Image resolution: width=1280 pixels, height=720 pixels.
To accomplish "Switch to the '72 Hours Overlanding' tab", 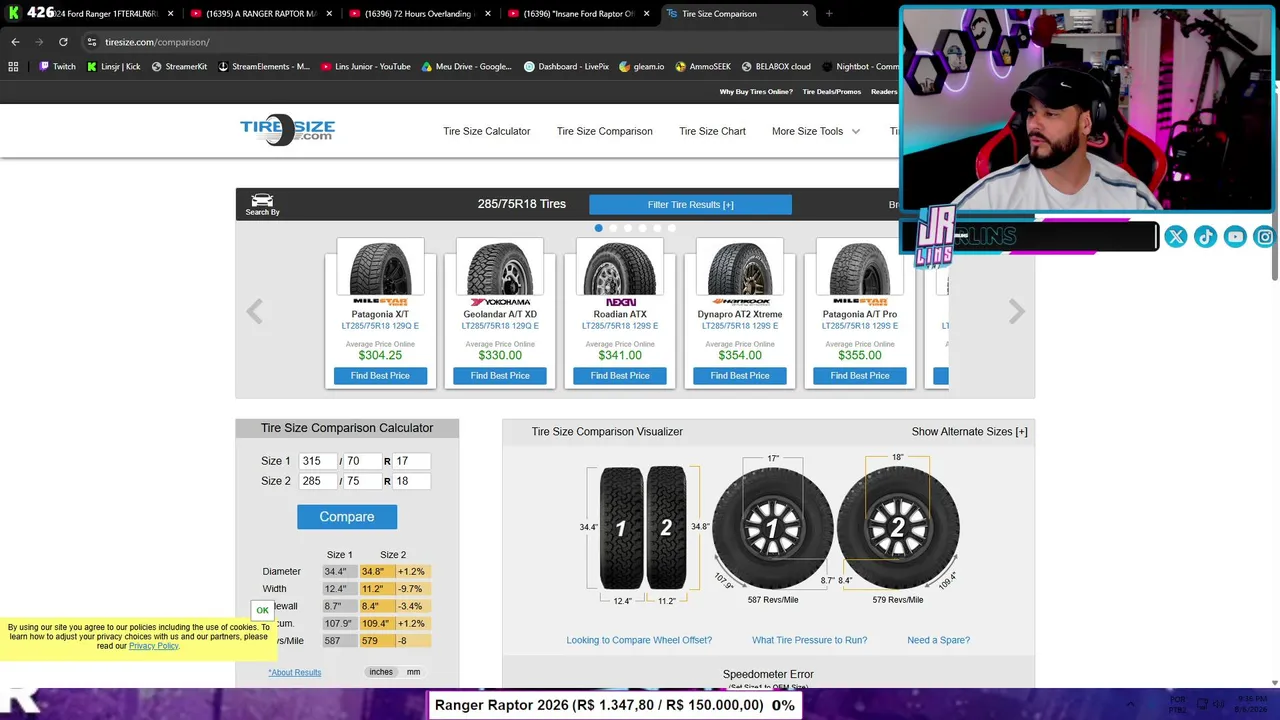I will [418, 14].
